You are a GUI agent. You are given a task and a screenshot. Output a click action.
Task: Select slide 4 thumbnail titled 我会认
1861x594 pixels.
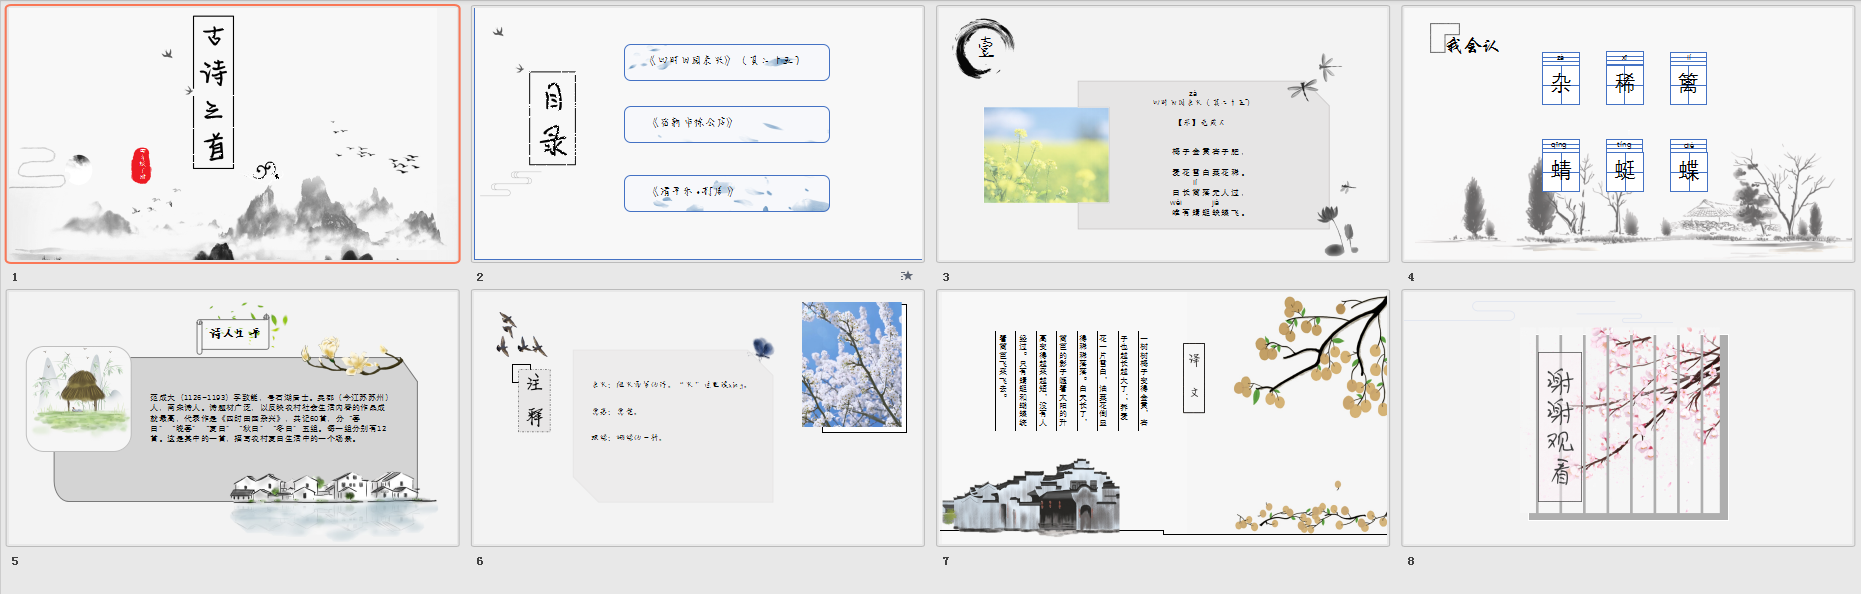(x=1628, y=134)
